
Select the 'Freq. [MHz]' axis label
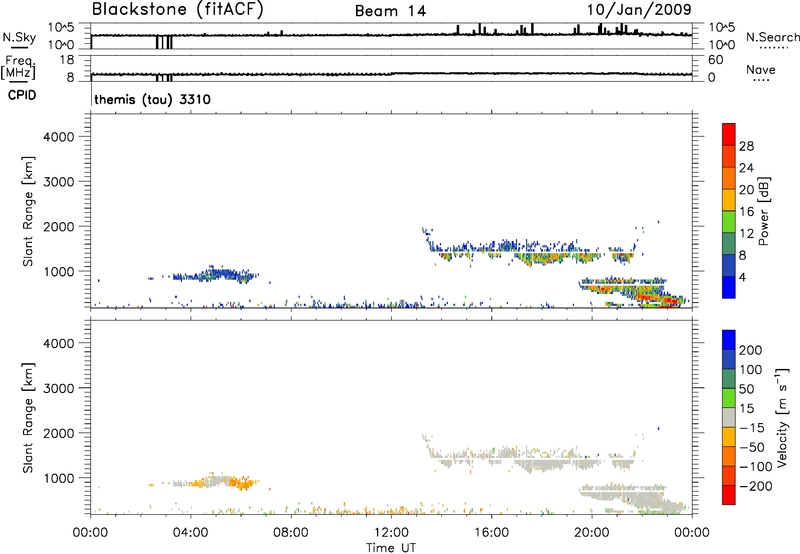coord(19,67)
